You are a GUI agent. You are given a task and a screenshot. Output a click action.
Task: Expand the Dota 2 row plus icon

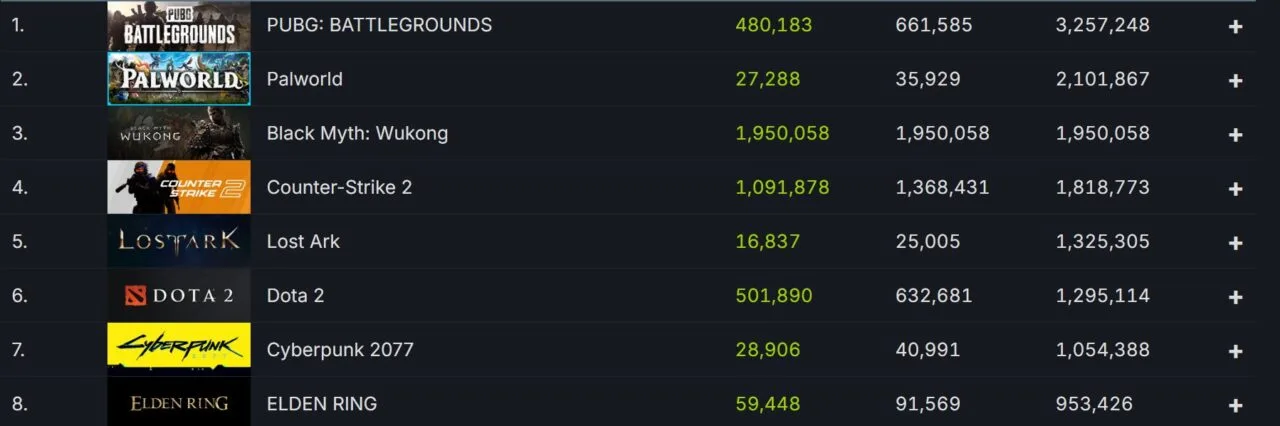1236,297
